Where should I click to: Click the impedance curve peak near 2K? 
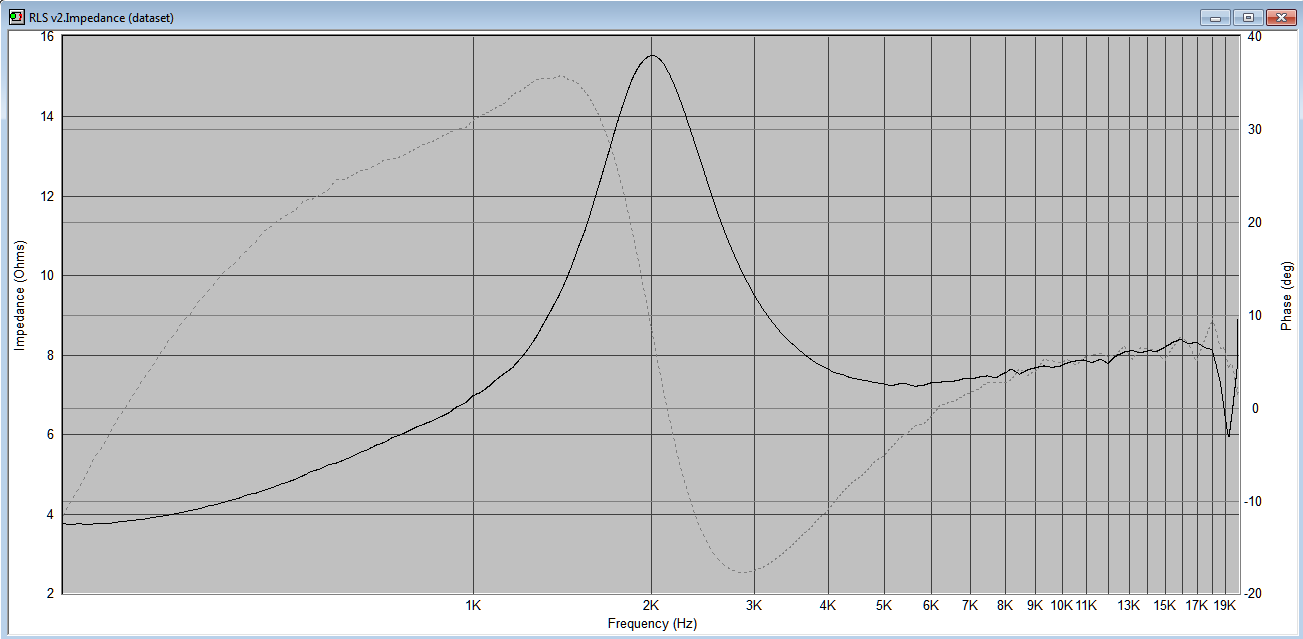(x=653, y=56)
